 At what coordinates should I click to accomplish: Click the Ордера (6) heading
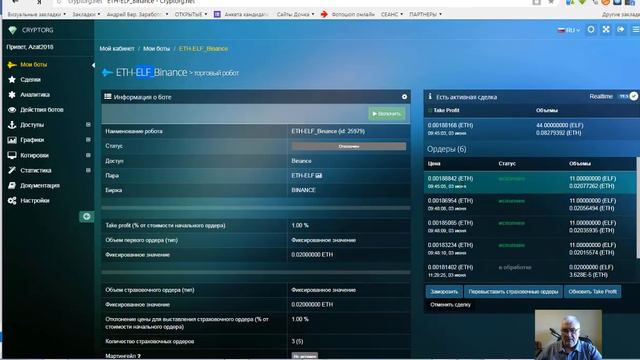(447, 149)
